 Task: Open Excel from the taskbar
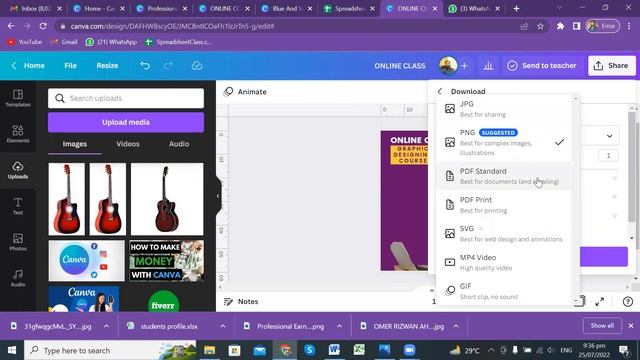(x=359, y=350)
